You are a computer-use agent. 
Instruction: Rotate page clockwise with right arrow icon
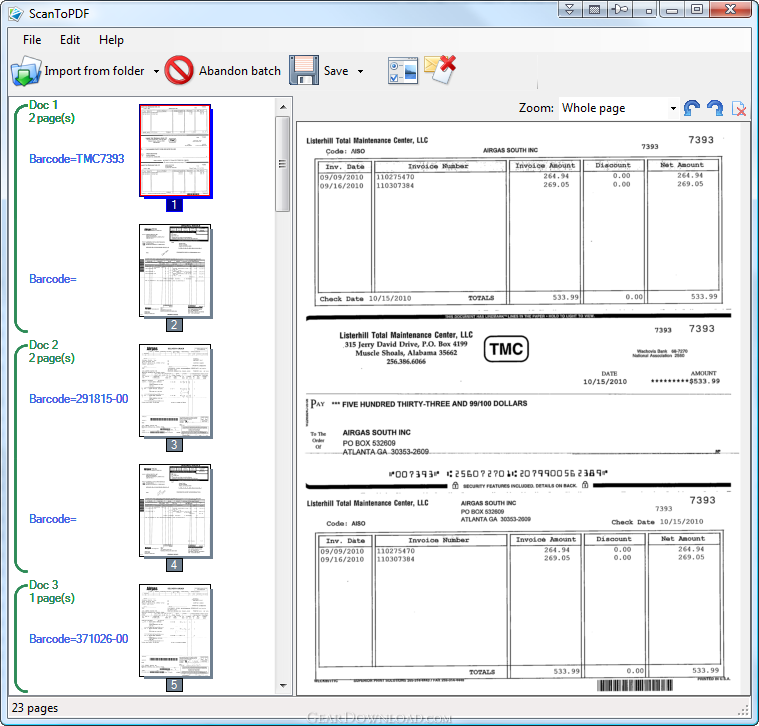[x=715, y=108]
